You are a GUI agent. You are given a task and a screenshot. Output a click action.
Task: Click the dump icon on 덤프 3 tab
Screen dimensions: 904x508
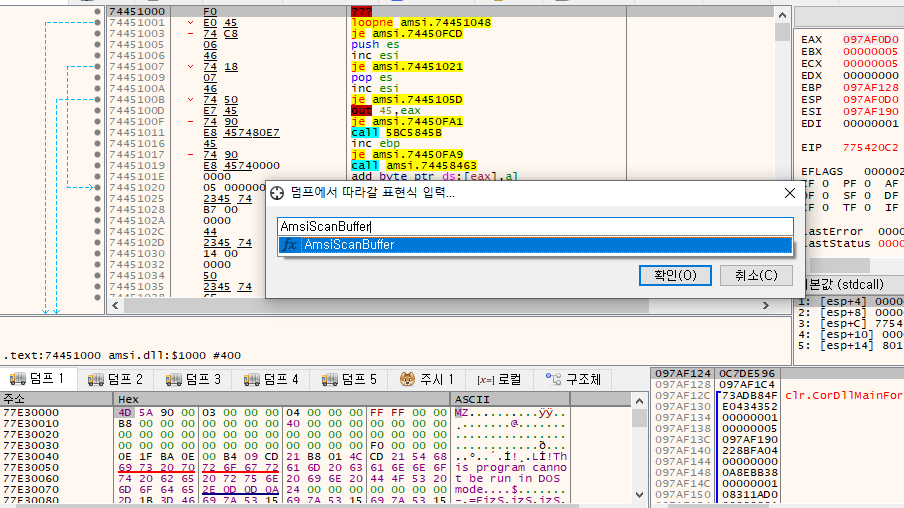pyautogui.click(x=174, y=379)
